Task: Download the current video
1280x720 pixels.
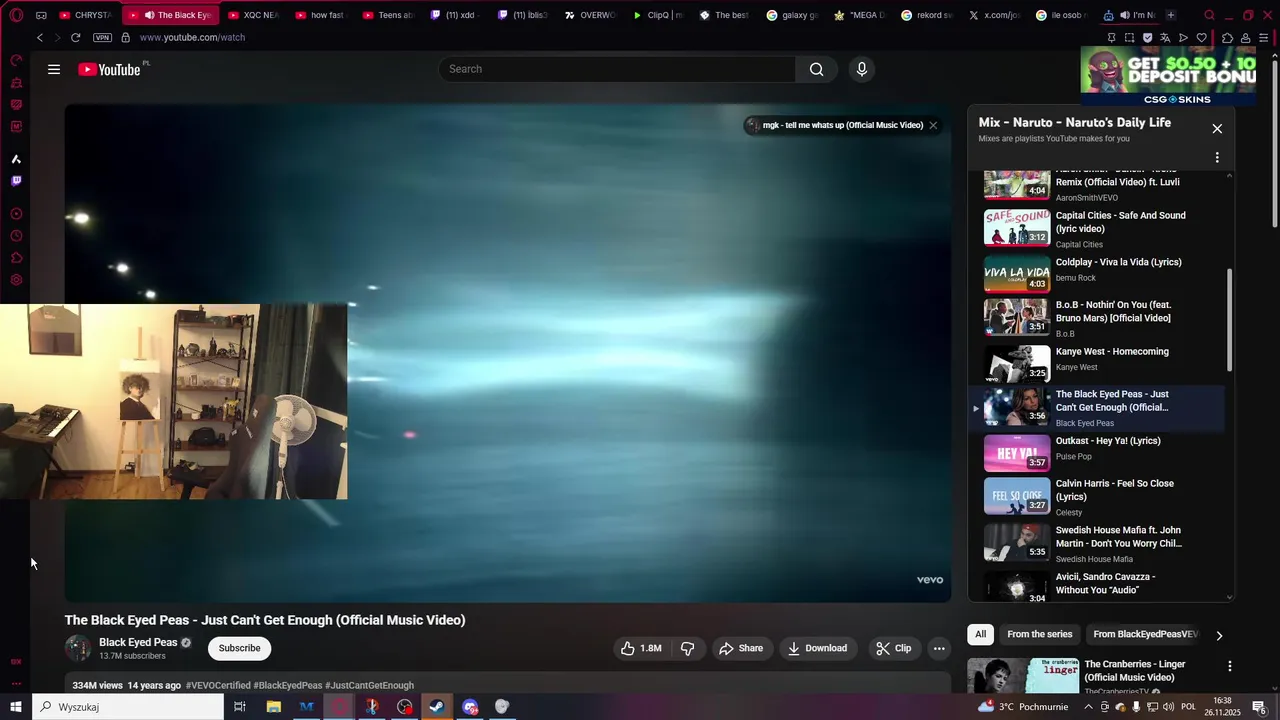Action: click(x=817, y=648)
